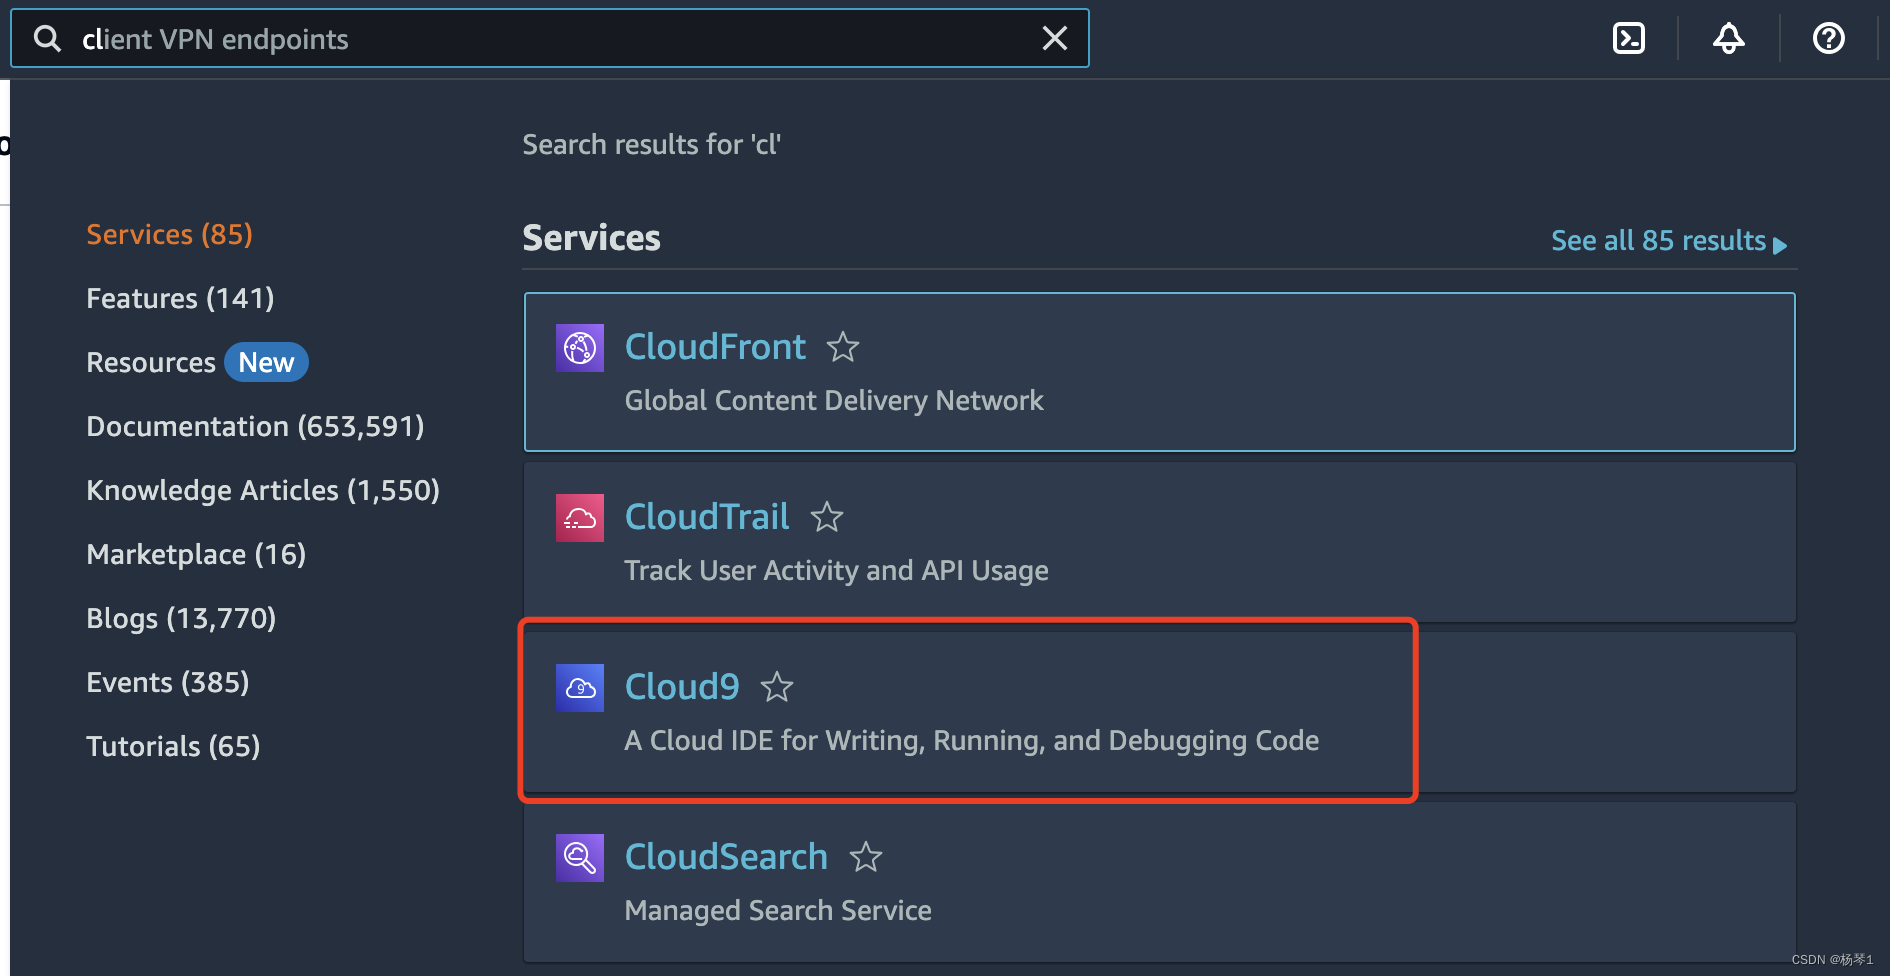The width and height of the screenshot is (1890, 976).
Task: Click the CloudFront service icon
Action: (x=580, y=348)
